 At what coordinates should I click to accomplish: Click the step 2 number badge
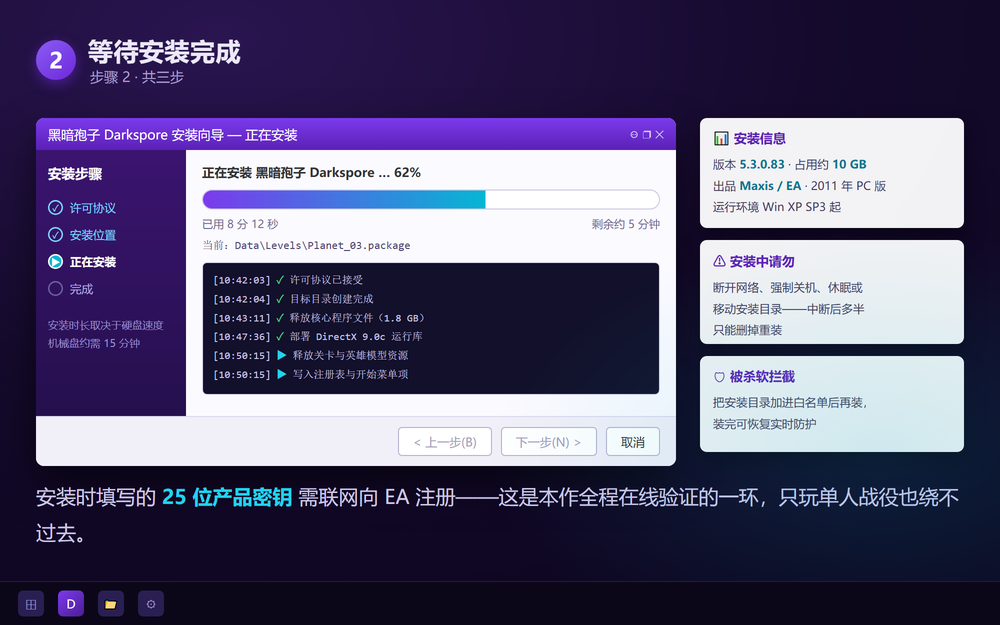tap(56, 60)
